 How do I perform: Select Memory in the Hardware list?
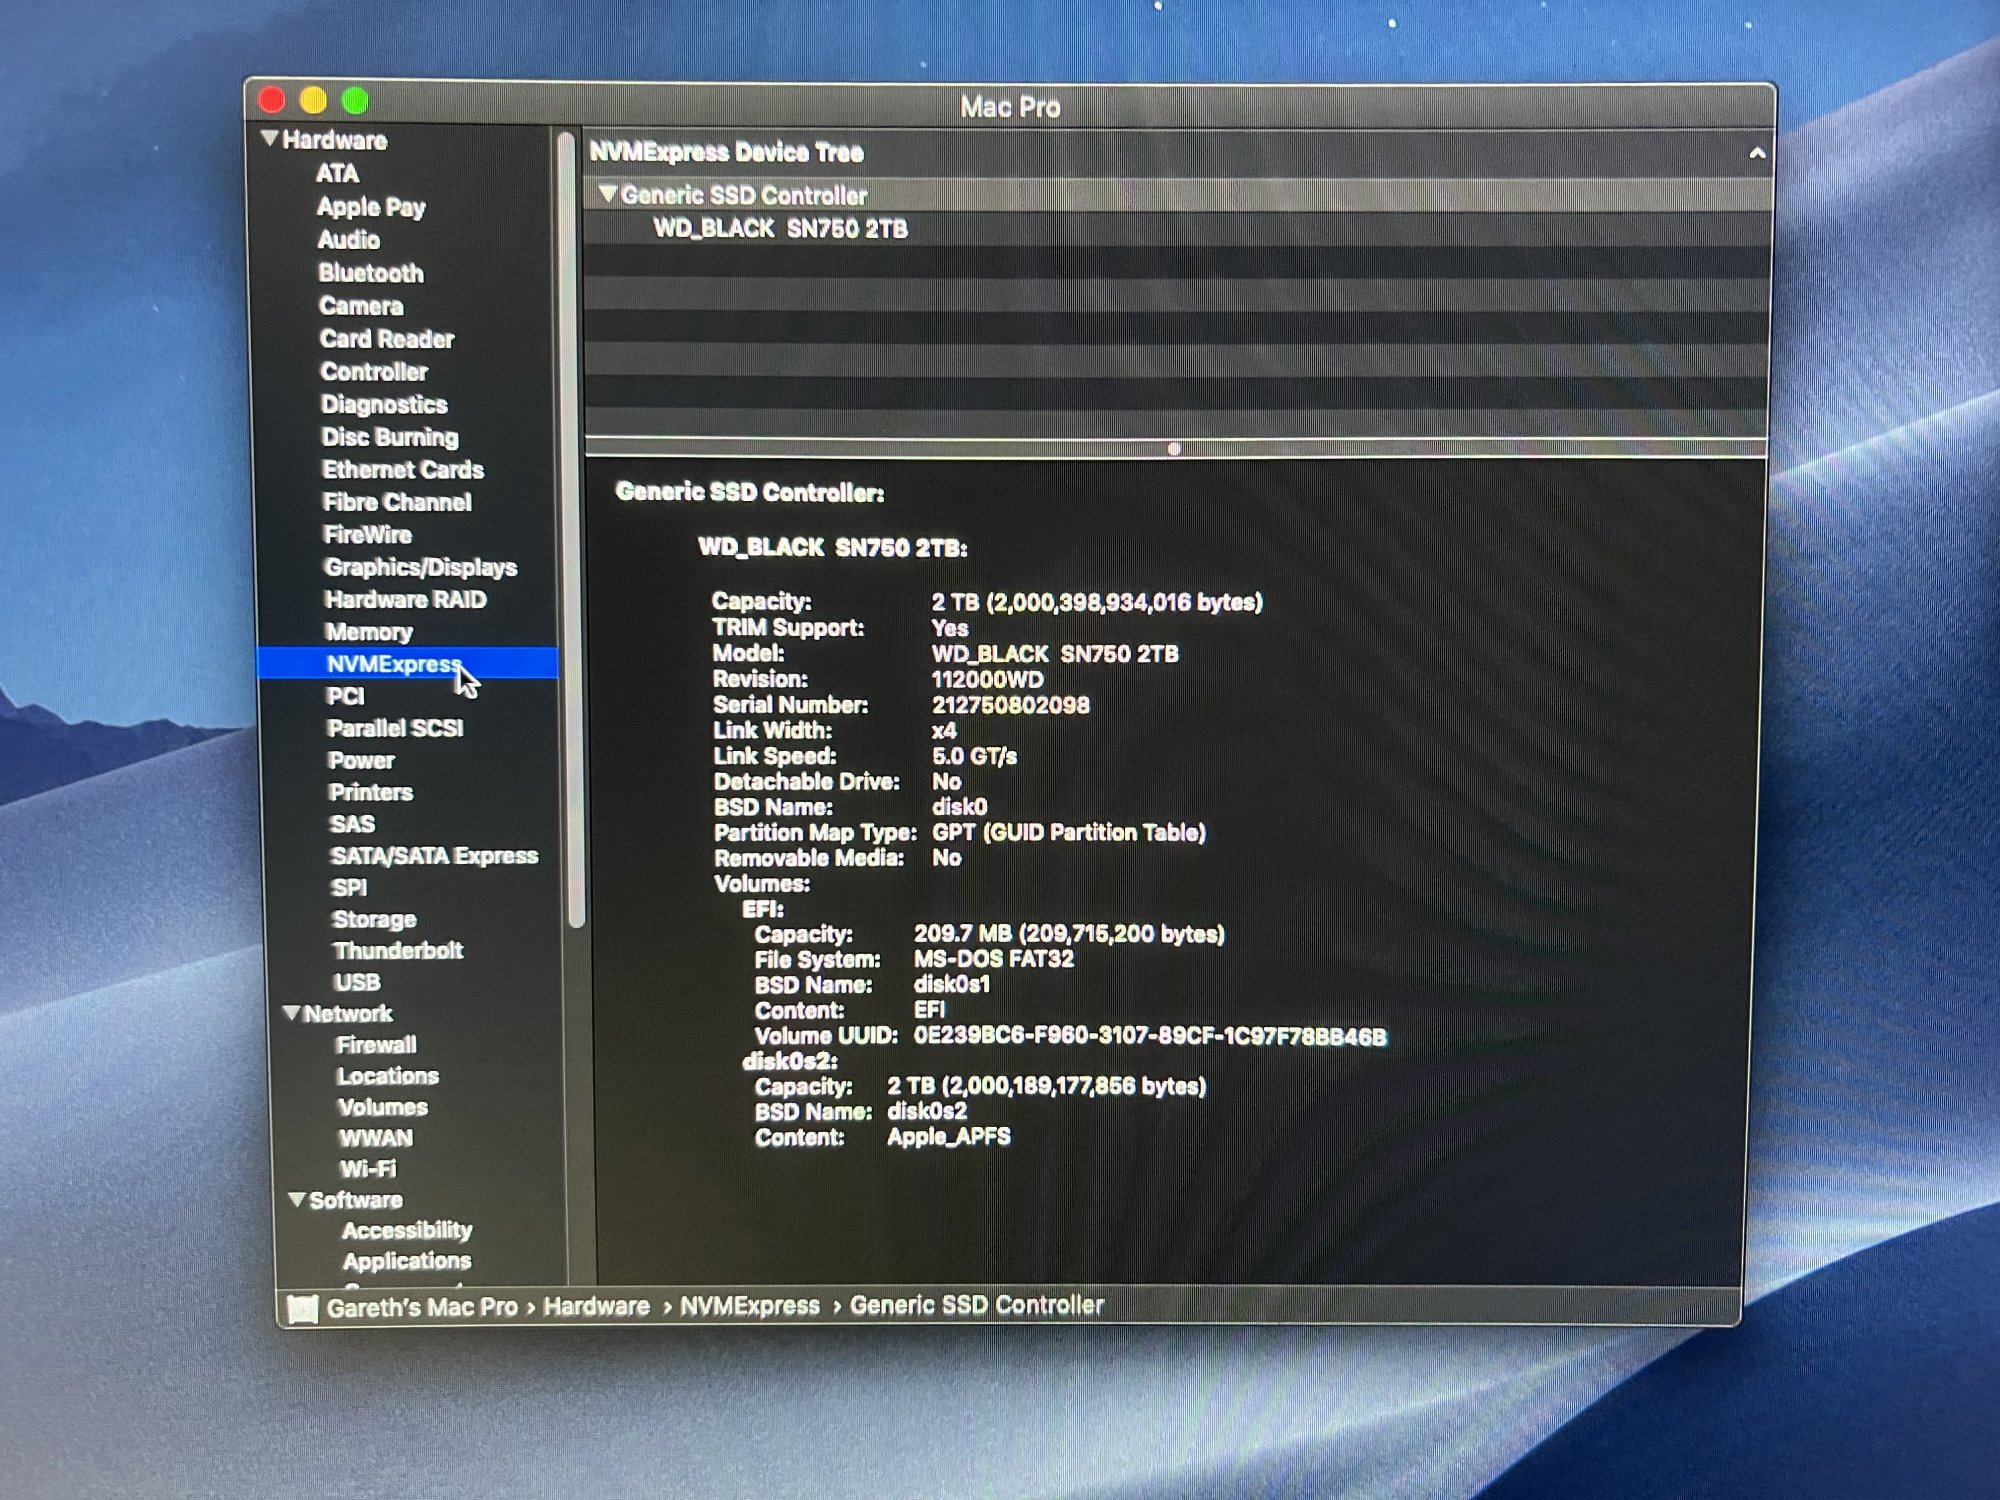pyautogui.click(x=368, y=632)
